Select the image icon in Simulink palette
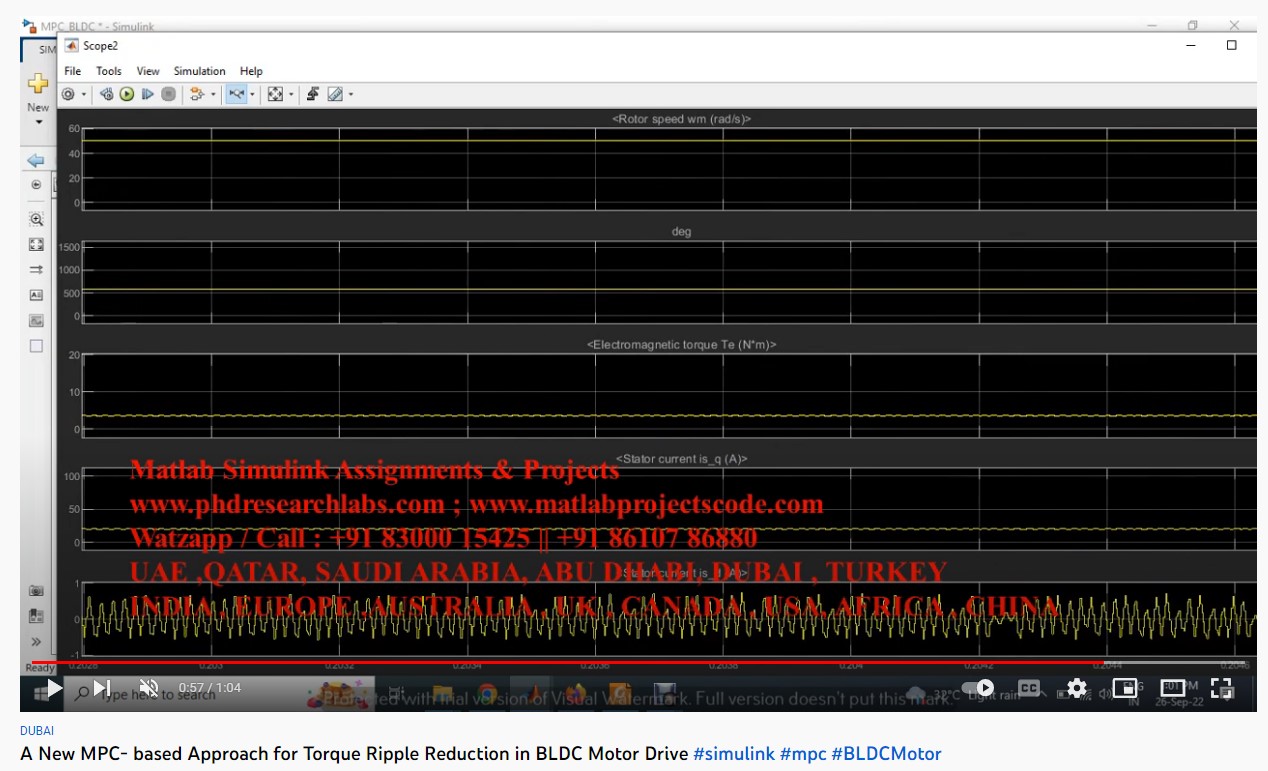1268x771 pixels. (36, 321)
